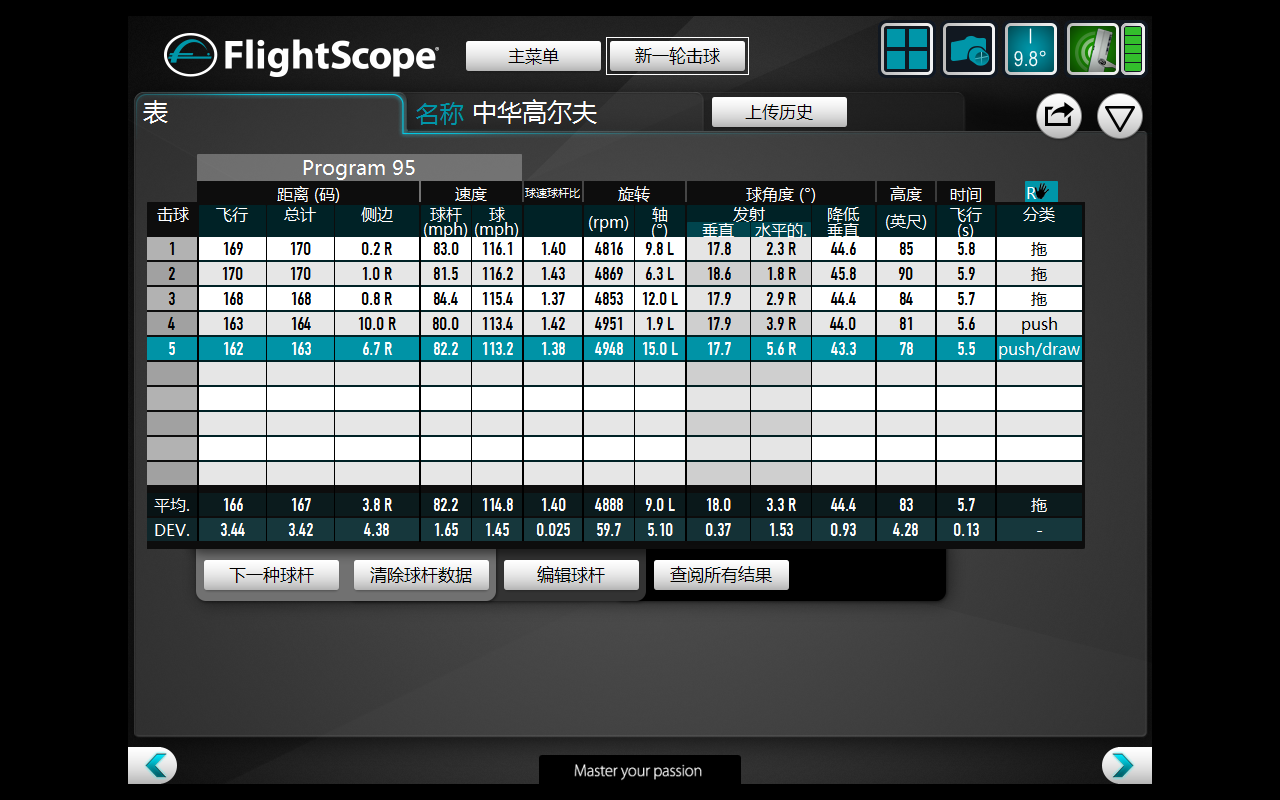Start a new round with 新一轮击球
This screenshot has width=1280, height=800.
[x=677, y=56]
